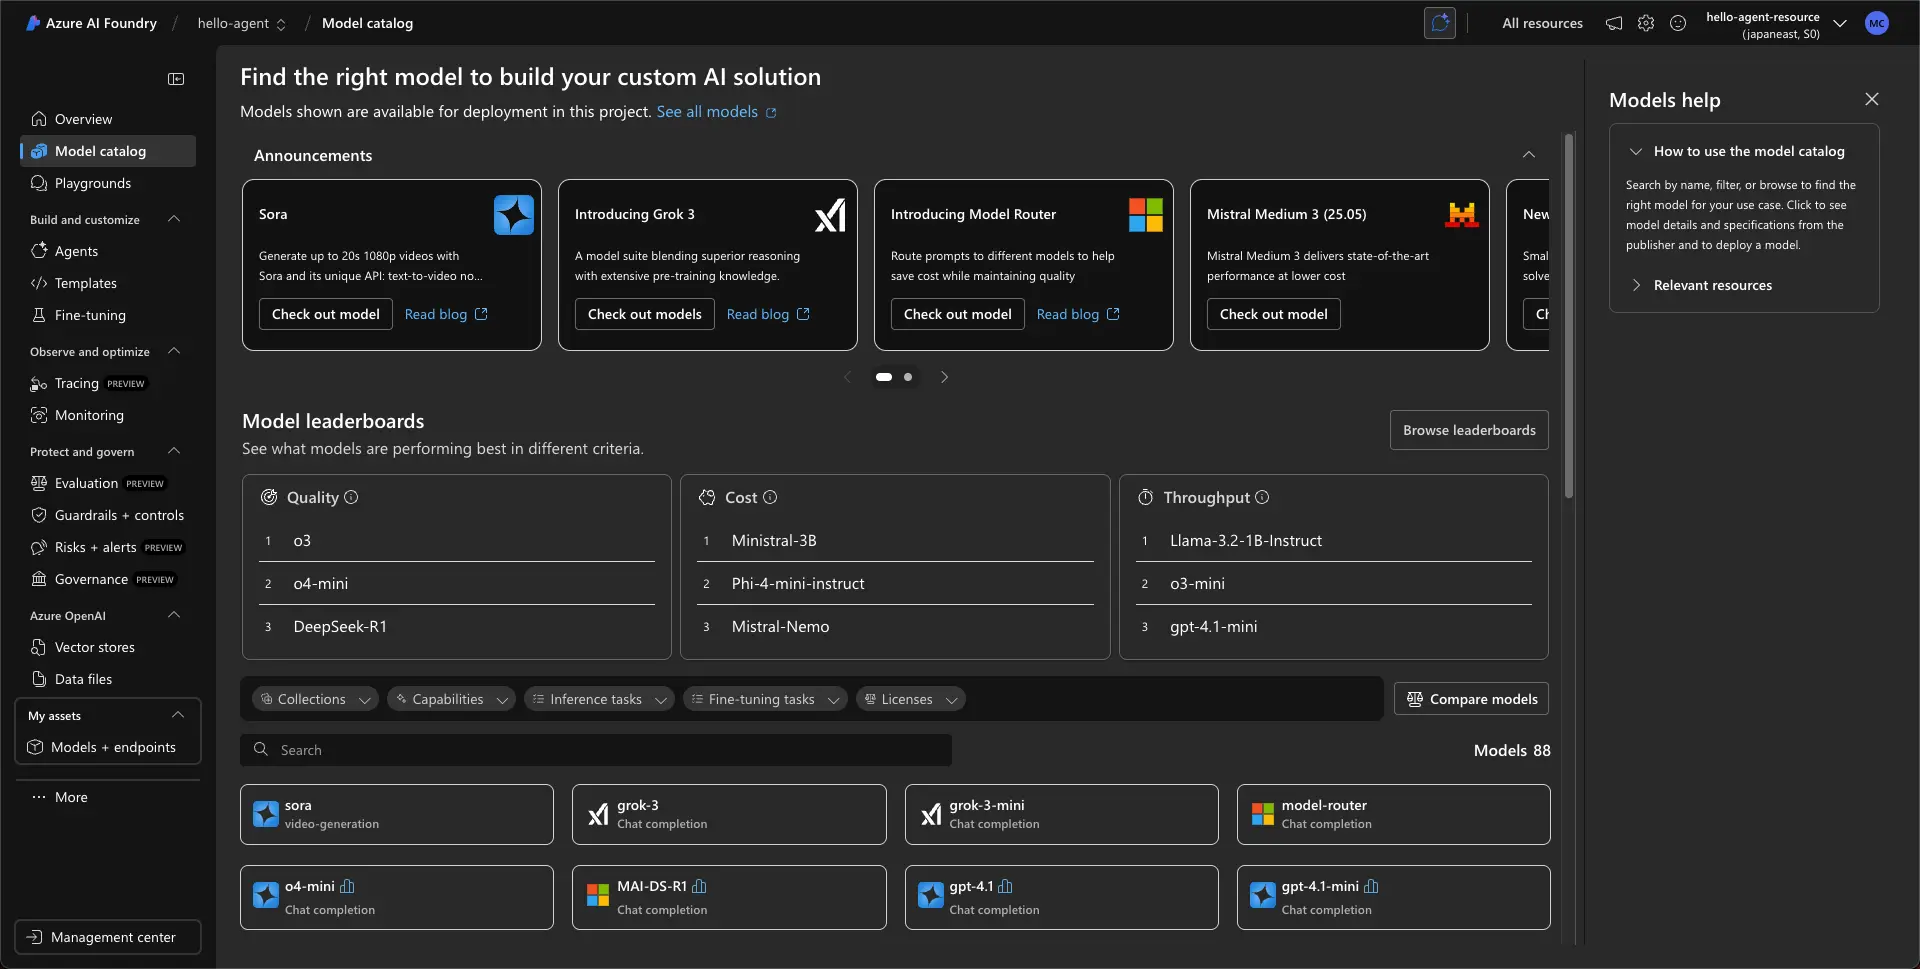The height and width of the screenshot is (969, 1920).
Task: Click the Sora announcement logo icon
Action: pos(514,215)
